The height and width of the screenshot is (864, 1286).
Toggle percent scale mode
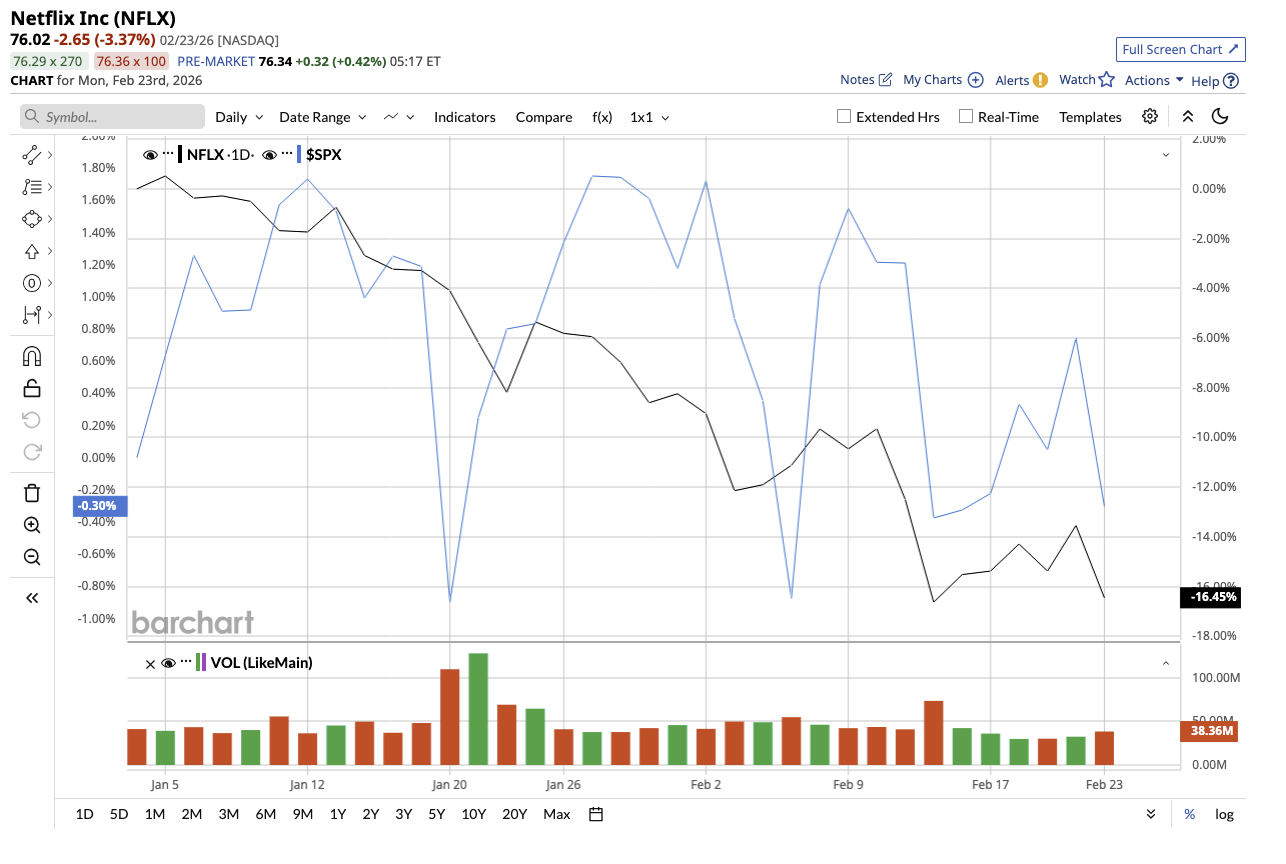click(x=1190, y=814)
